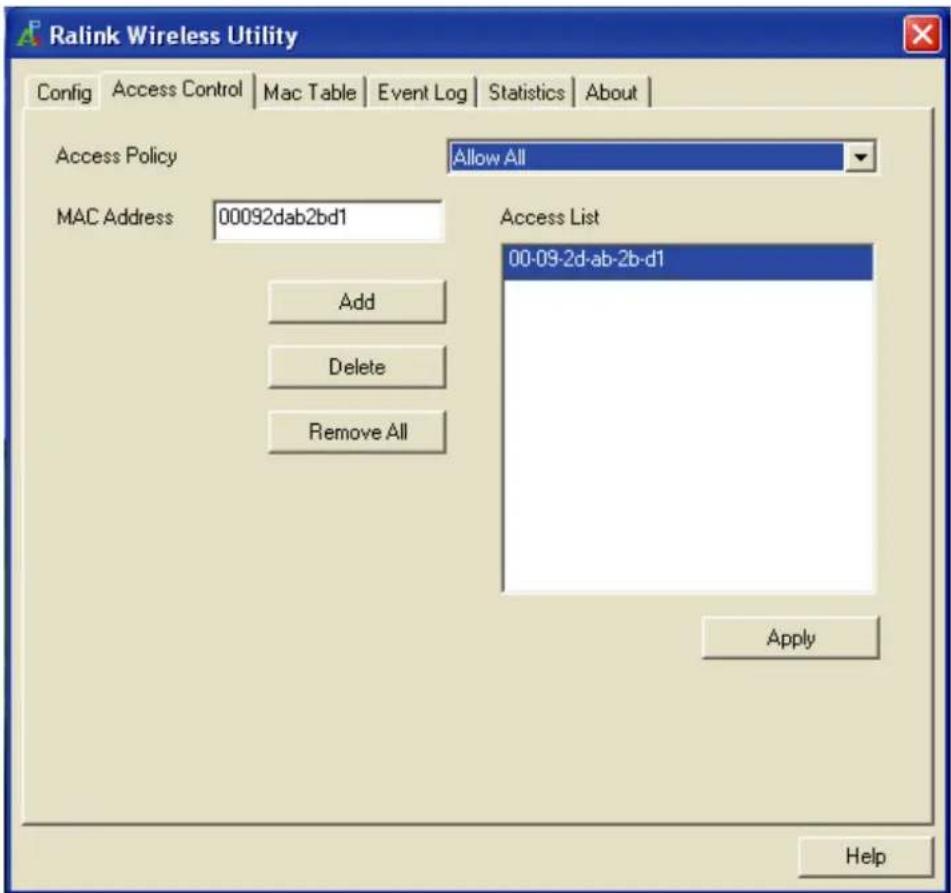
Task: Expand the Access Policy dropdown arrow
Action: [x=859, y=158]
